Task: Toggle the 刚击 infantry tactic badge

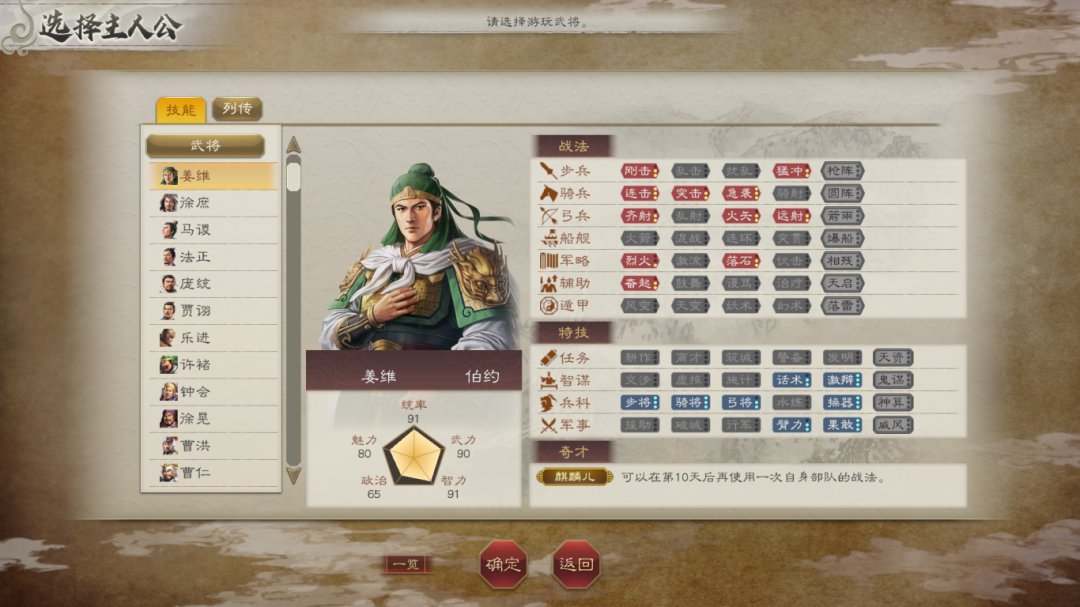Action: [x=640, y=170]
